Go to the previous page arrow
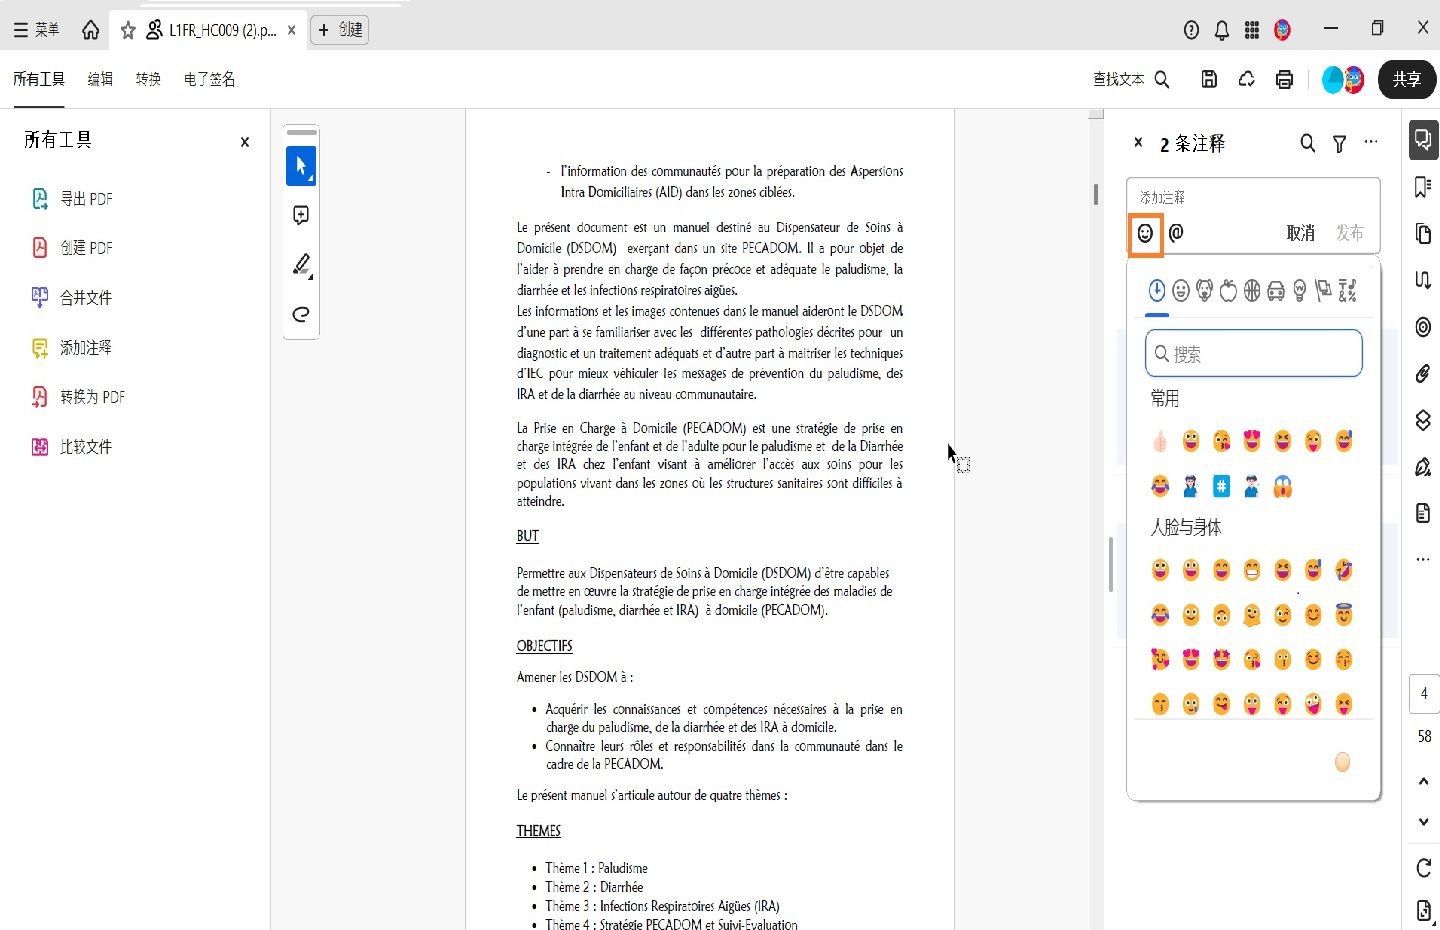This screenshot has height=930, width=1440. [1424, 781]
